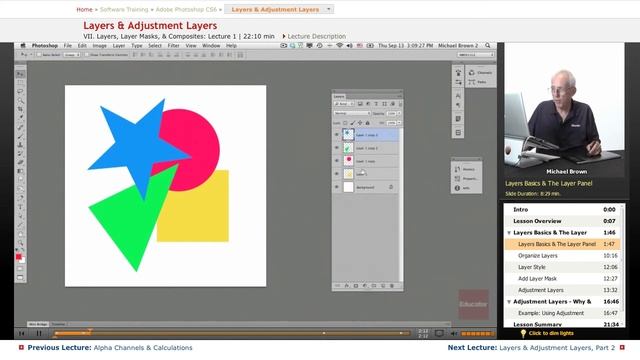
Task: Select the Zoom tool in toolbar
Action: coord(20,243)
